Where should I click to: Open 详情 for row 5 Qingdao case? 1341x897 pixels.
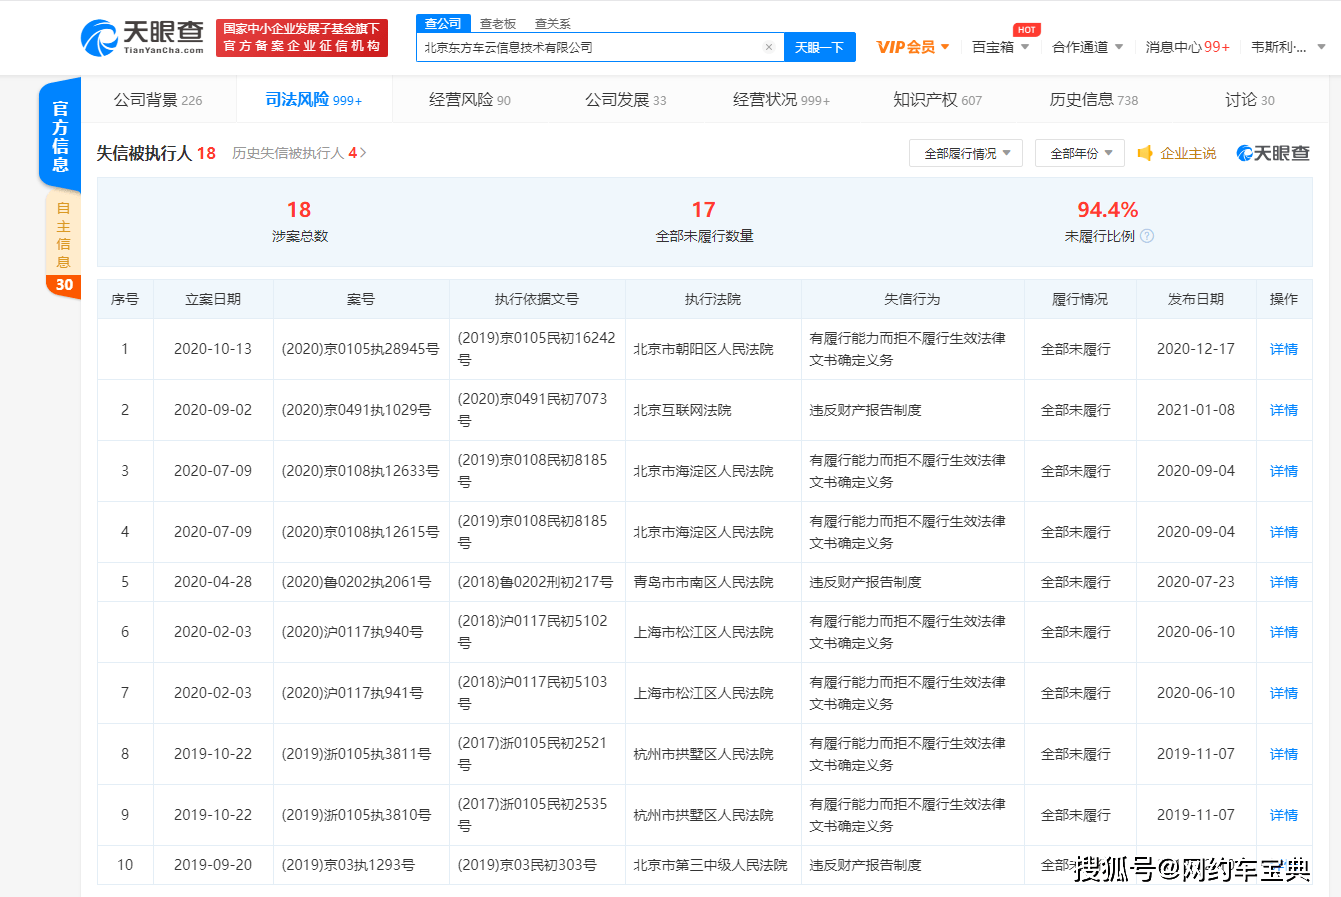click(1284, 582)
